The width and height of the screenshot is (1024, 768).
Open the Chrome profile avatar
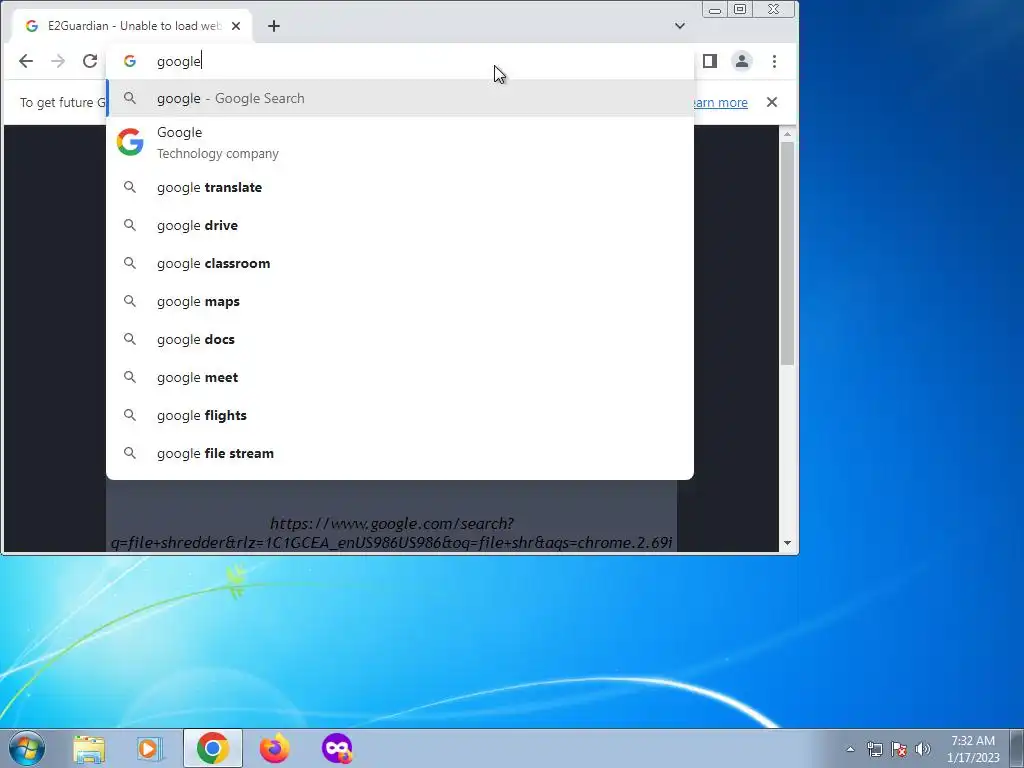(742, 61)
